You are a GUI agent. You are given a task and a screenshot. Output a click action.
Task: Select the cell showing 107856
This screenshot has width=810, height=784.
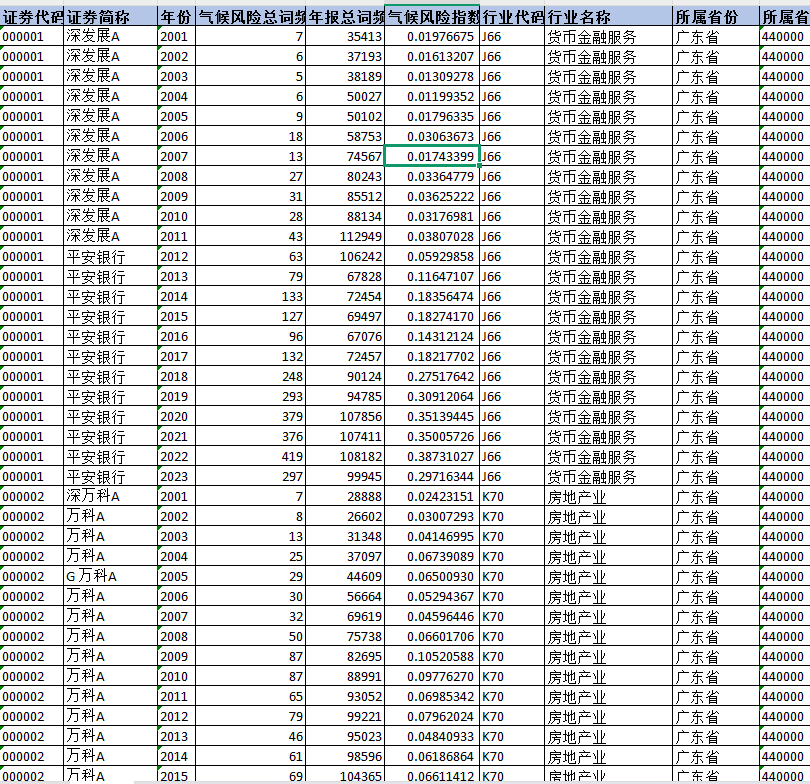click(x=346, y=416)
